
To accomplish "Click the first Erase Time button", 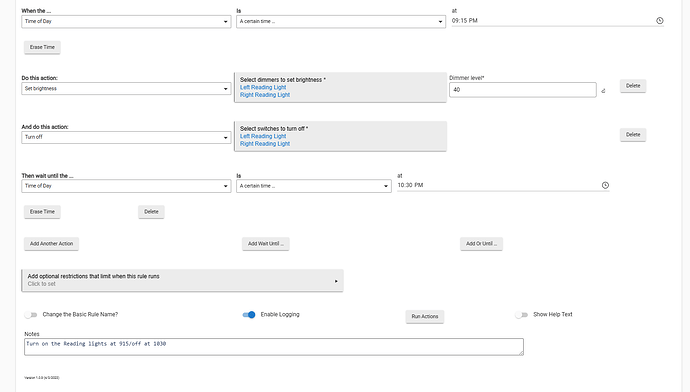I will coord(42,47).
